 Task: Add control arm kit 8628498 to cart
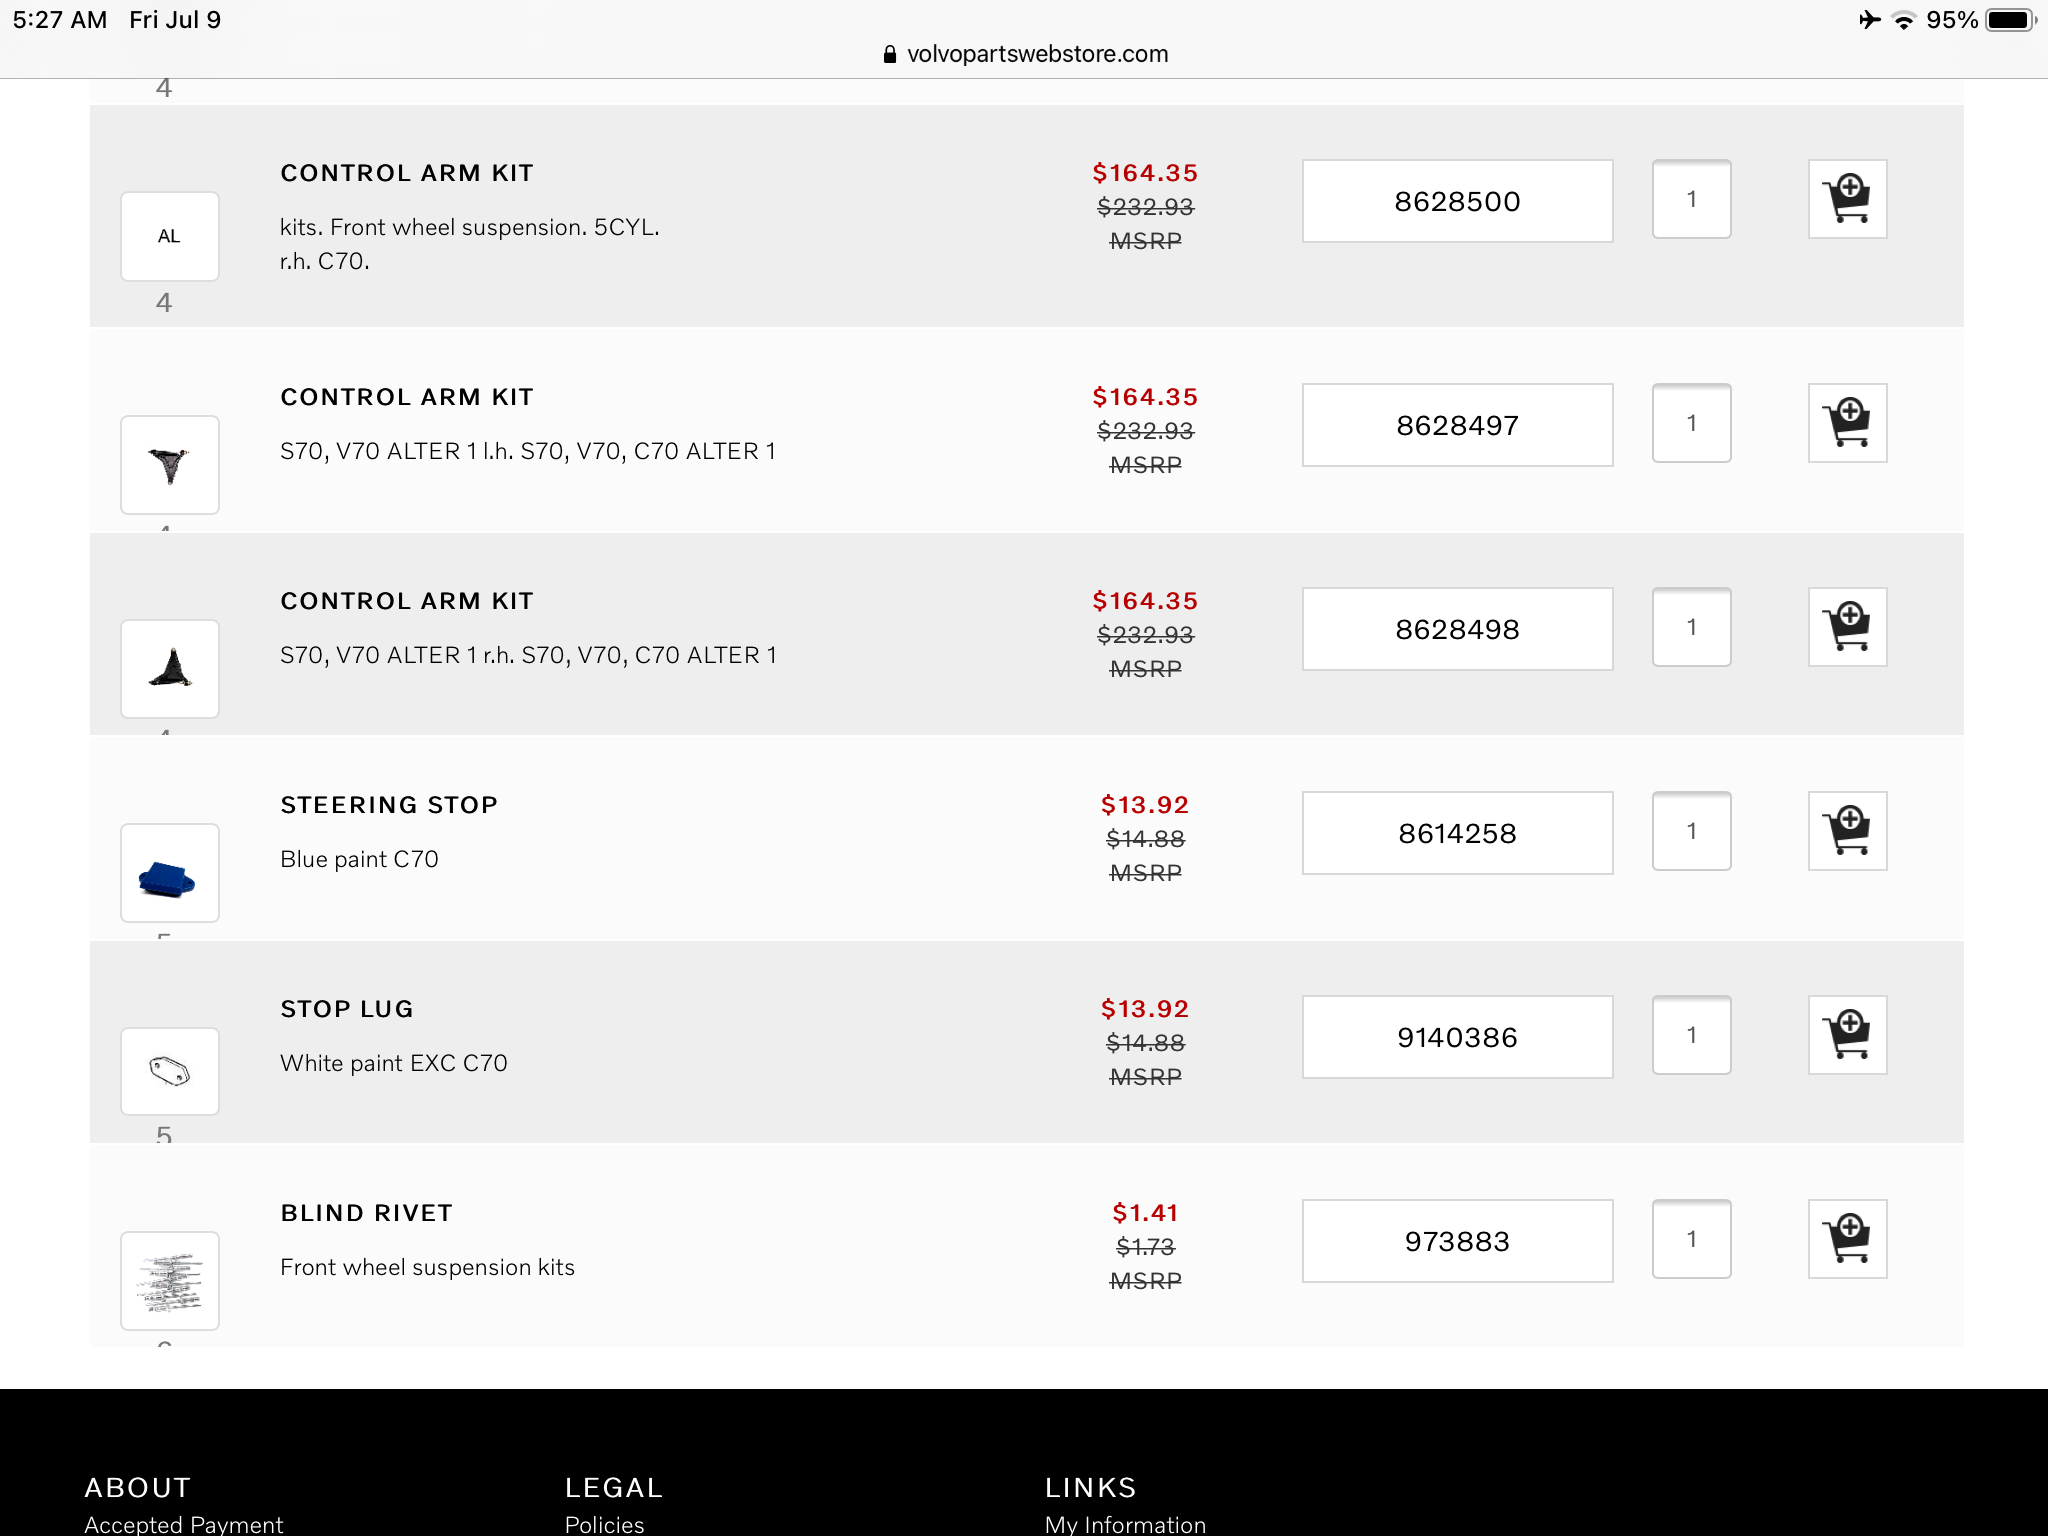1847,627
